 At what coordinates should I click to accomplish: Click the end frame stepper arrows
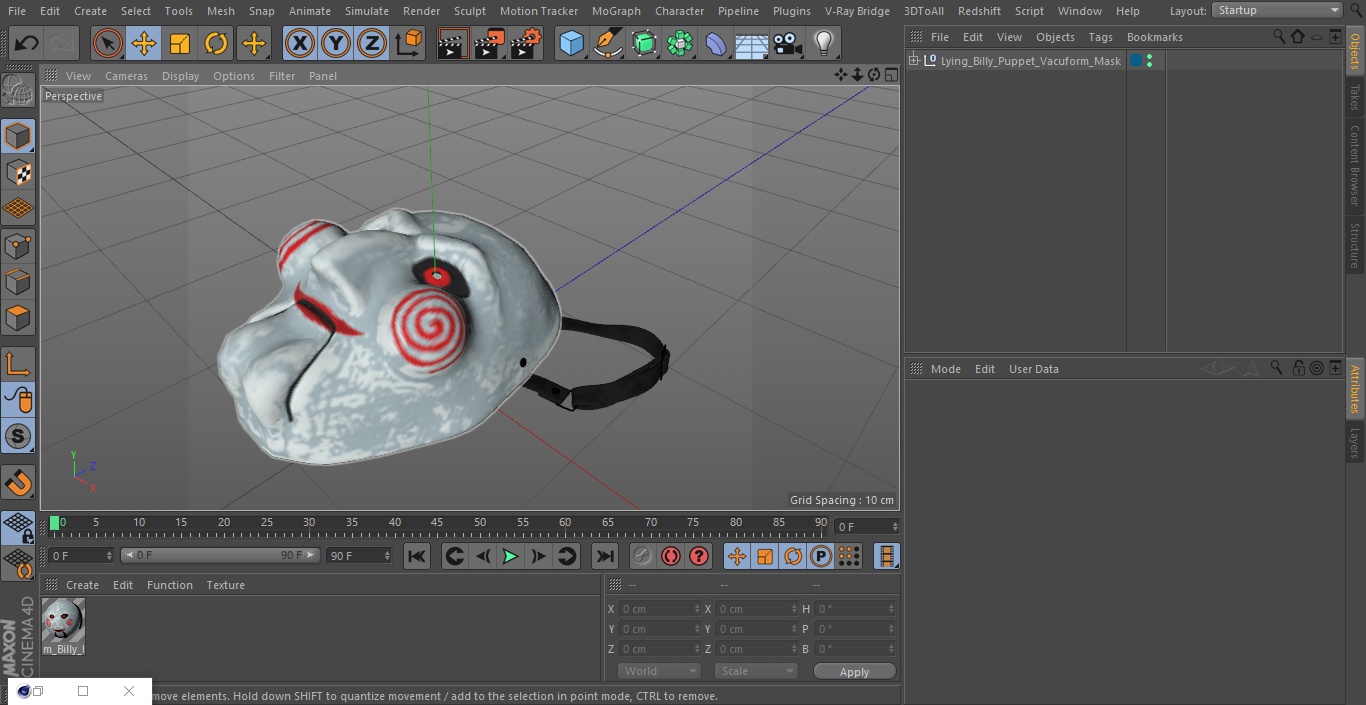tap(387, 555)
